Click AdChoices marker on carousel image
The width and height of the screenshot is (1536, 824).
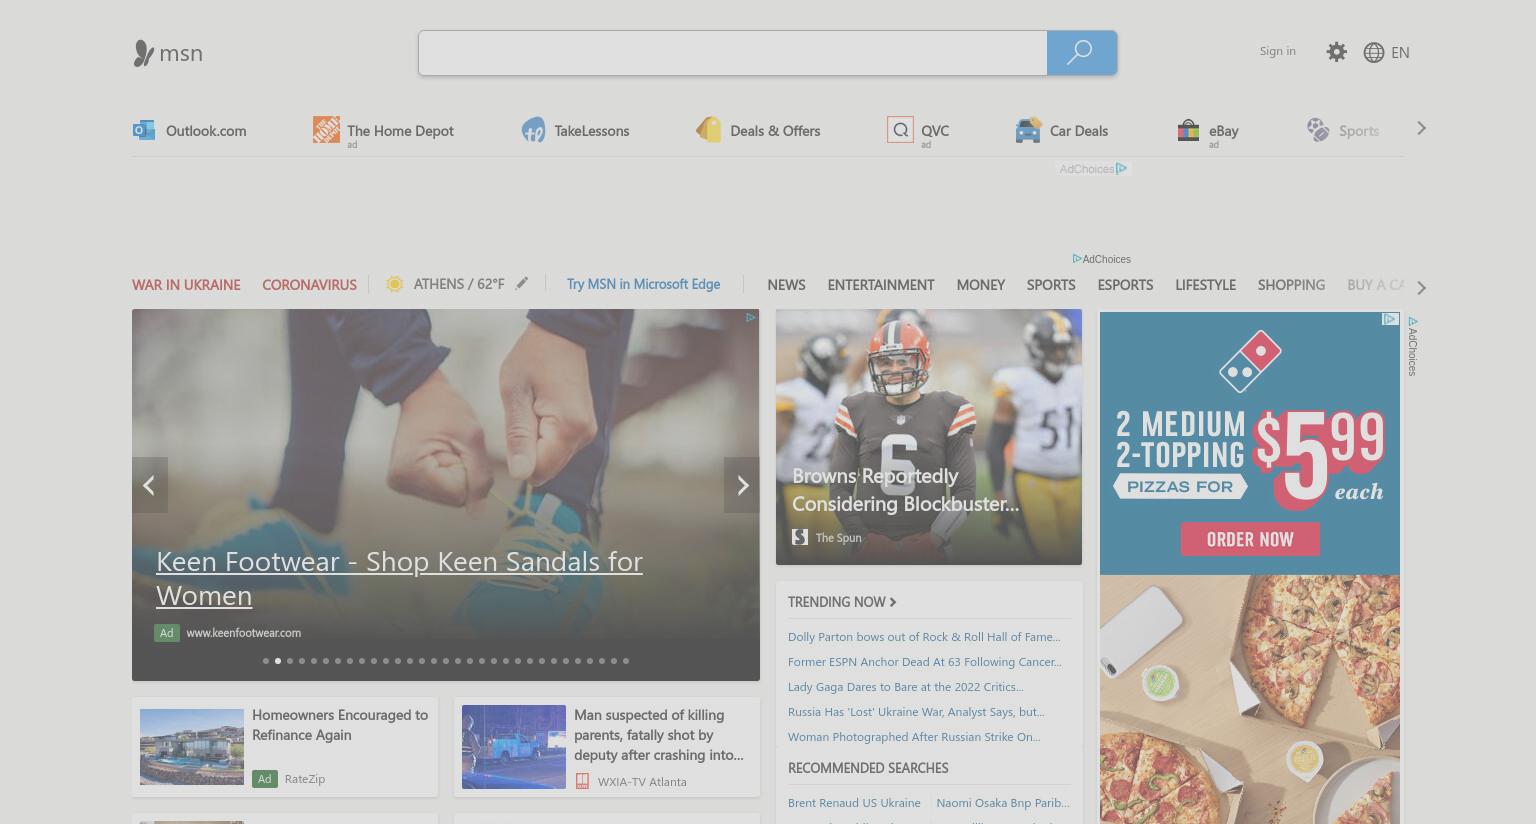coord(750,318)
